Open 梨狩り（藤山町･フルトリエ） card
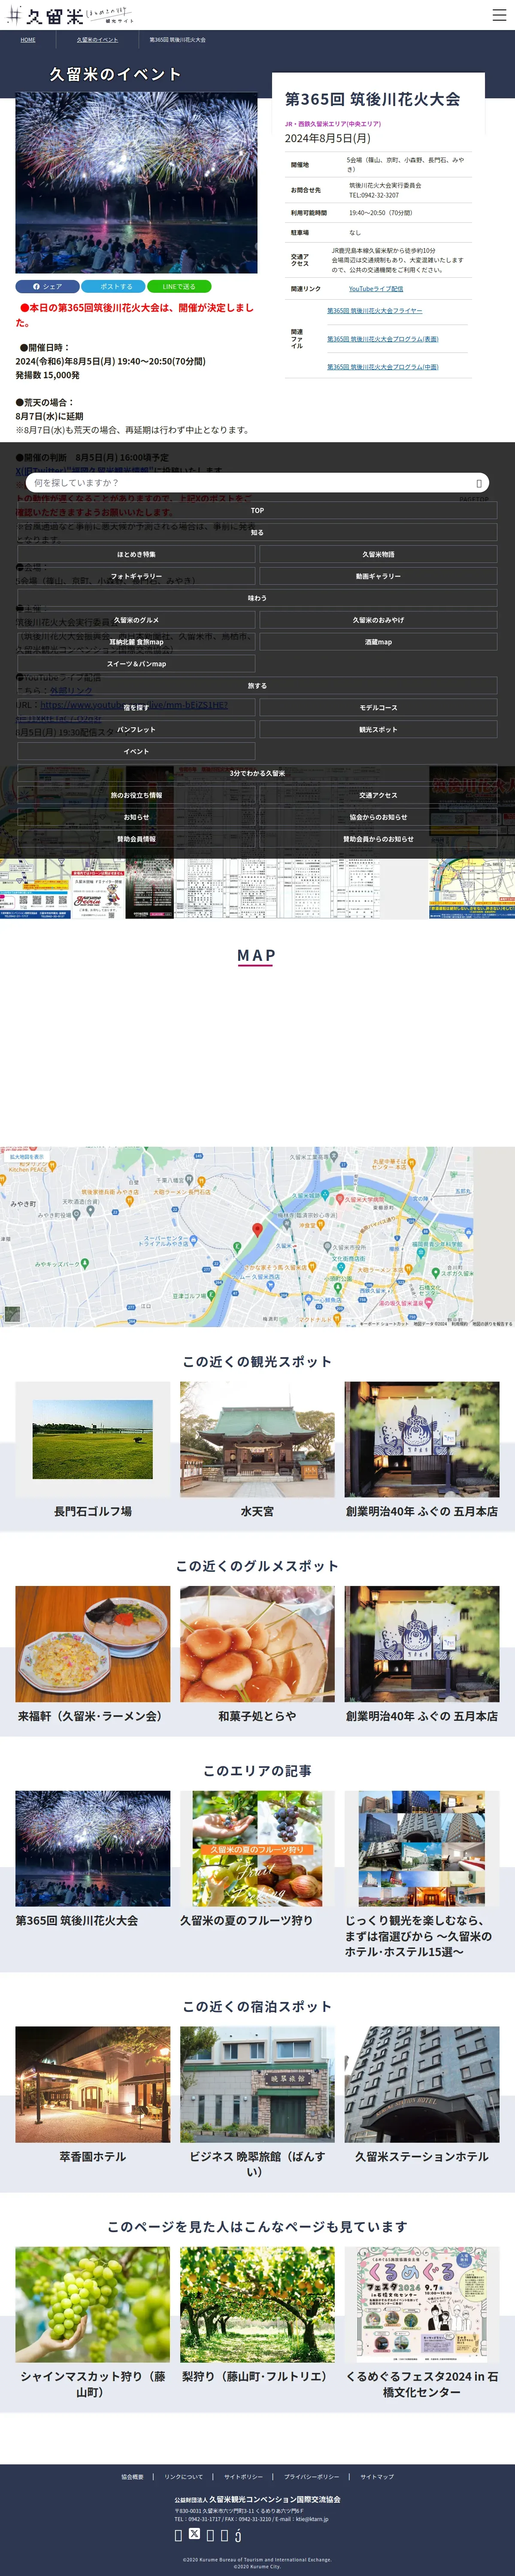Image resolution: width=515 pixels, height=2576 pixels. 257,2316
